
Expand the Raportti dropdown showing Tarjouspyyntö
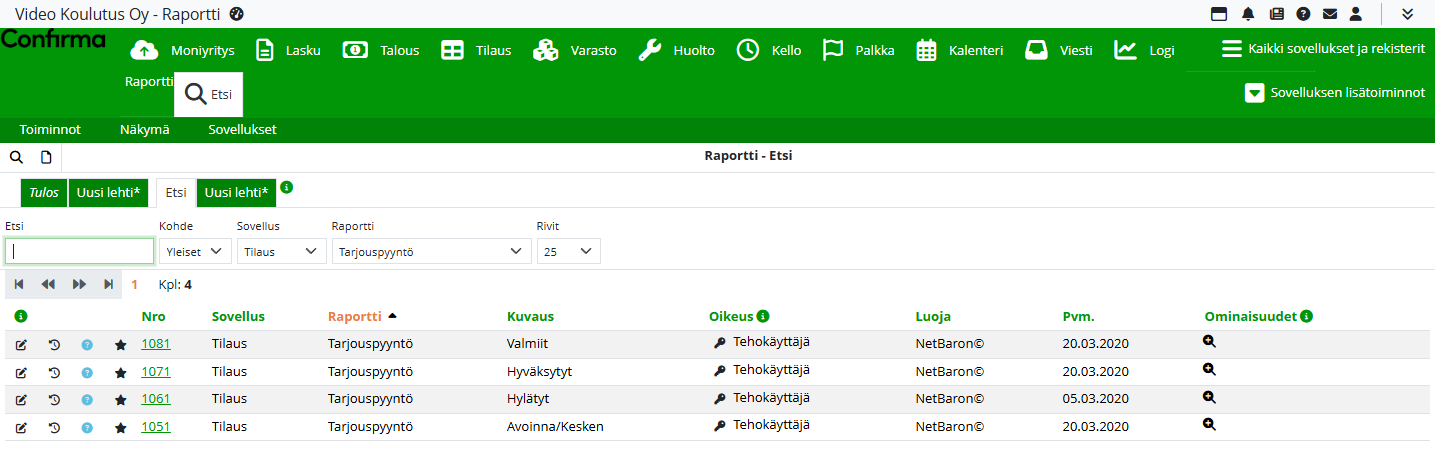click(431, 252)
